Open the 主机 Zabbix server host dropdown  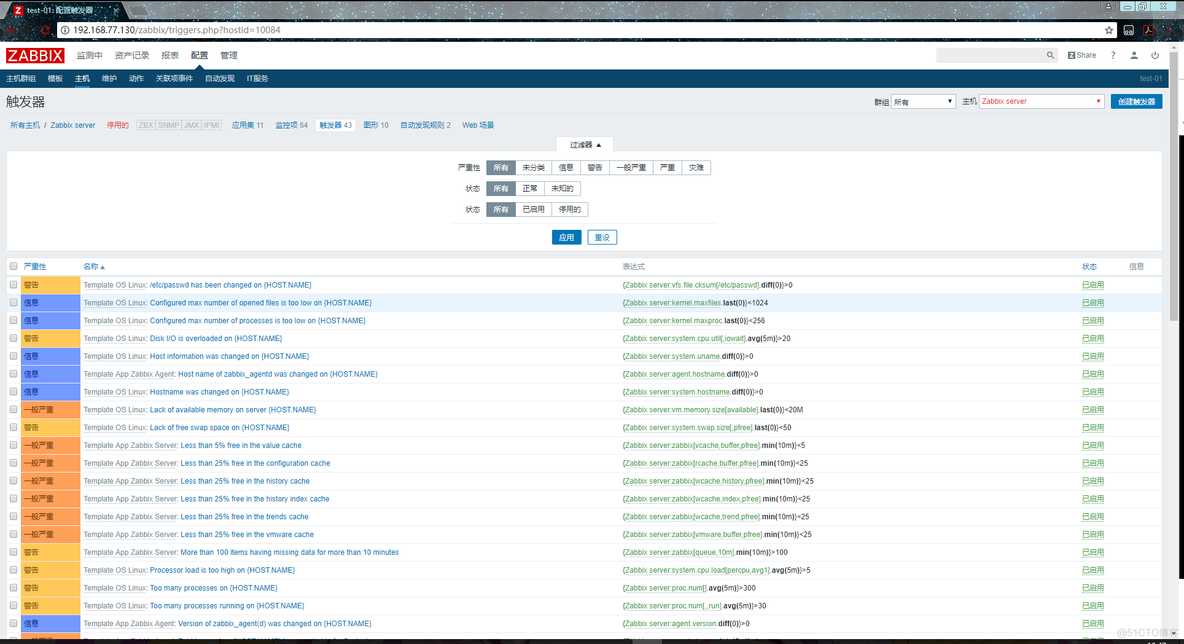(1041, 101)
